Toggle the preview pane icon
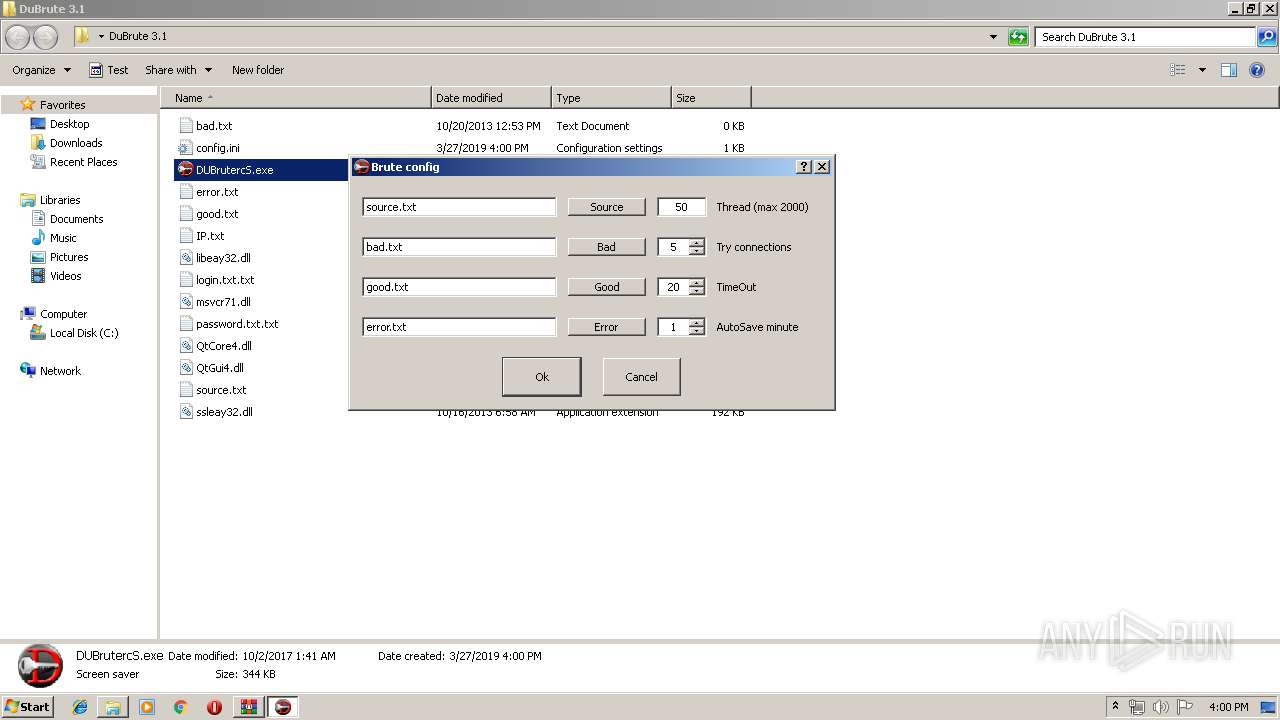The image size is (1280, 720). (x=1229, y=70)
